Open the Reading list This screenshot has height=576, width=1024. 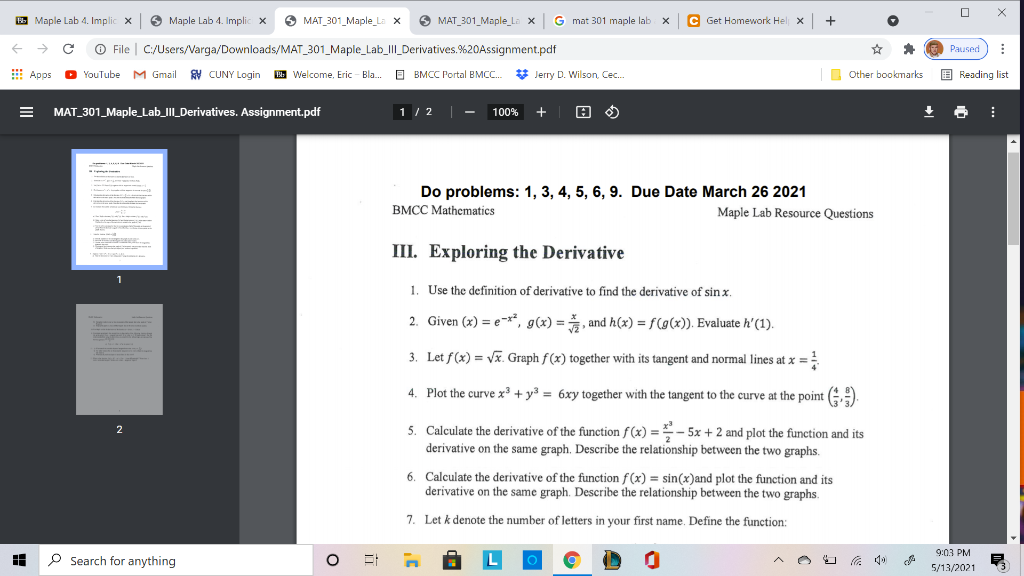coord(974,74)
